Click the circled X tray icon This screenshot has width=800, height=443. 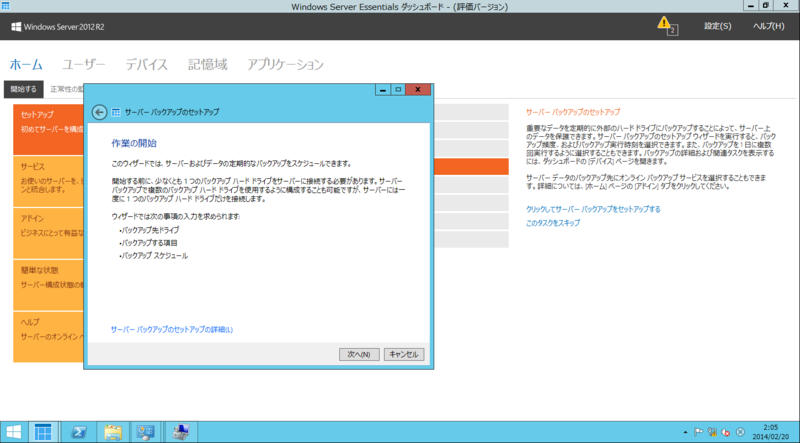740,432
